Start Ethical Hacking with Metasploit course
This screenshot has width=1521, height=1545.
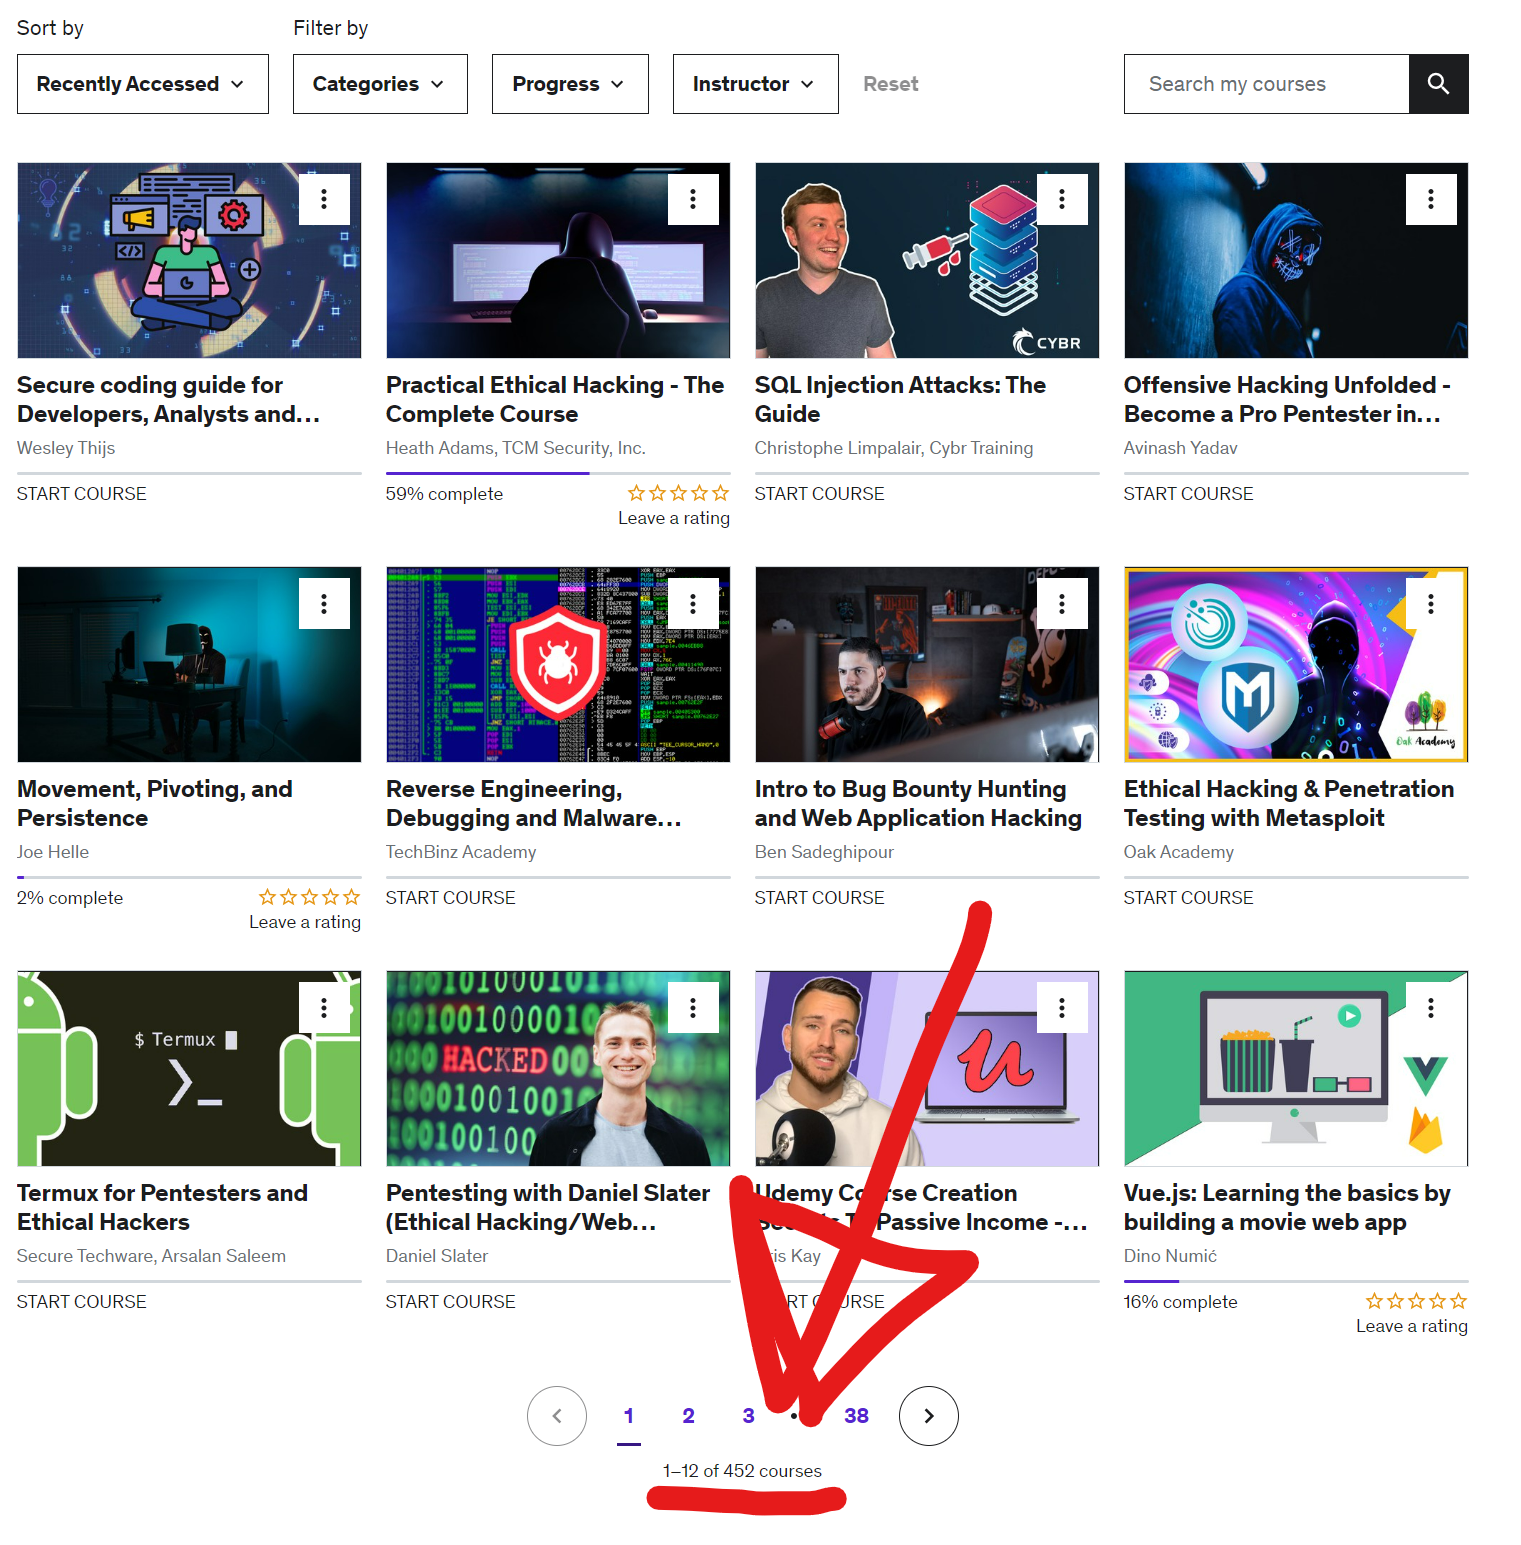click(x=1188, y=897)
